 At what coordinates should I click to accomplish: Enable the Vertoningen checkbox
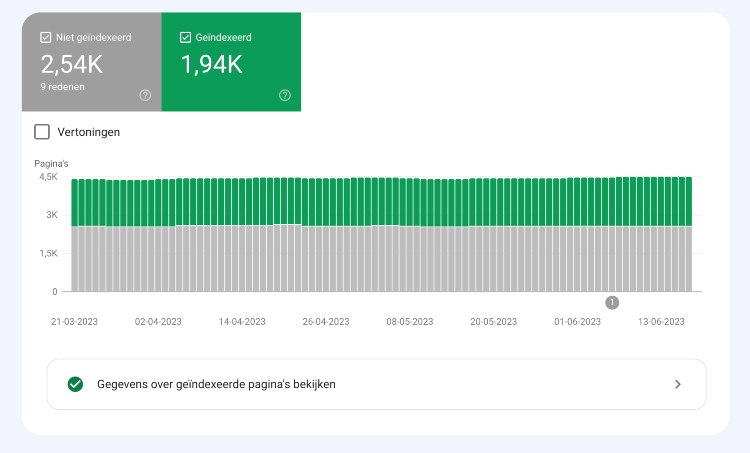coord(42,131)
